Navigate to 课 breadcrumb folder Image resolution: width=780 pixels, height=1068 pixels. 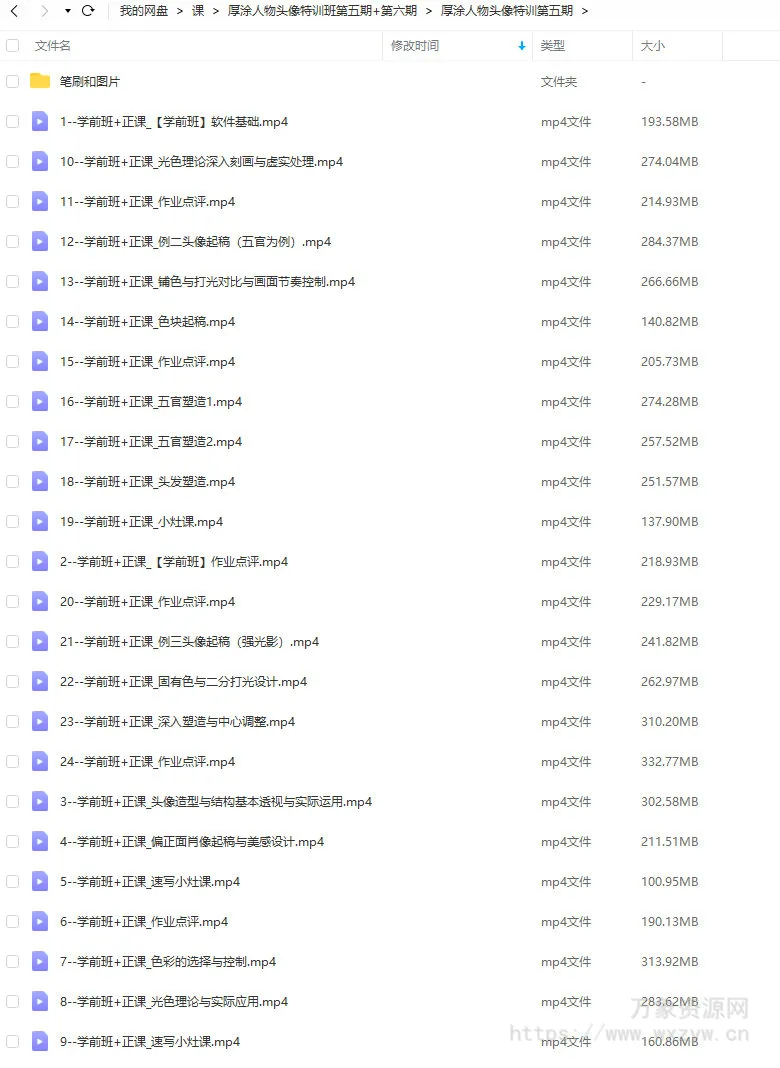pyautogui.click(x=198, y=11)
